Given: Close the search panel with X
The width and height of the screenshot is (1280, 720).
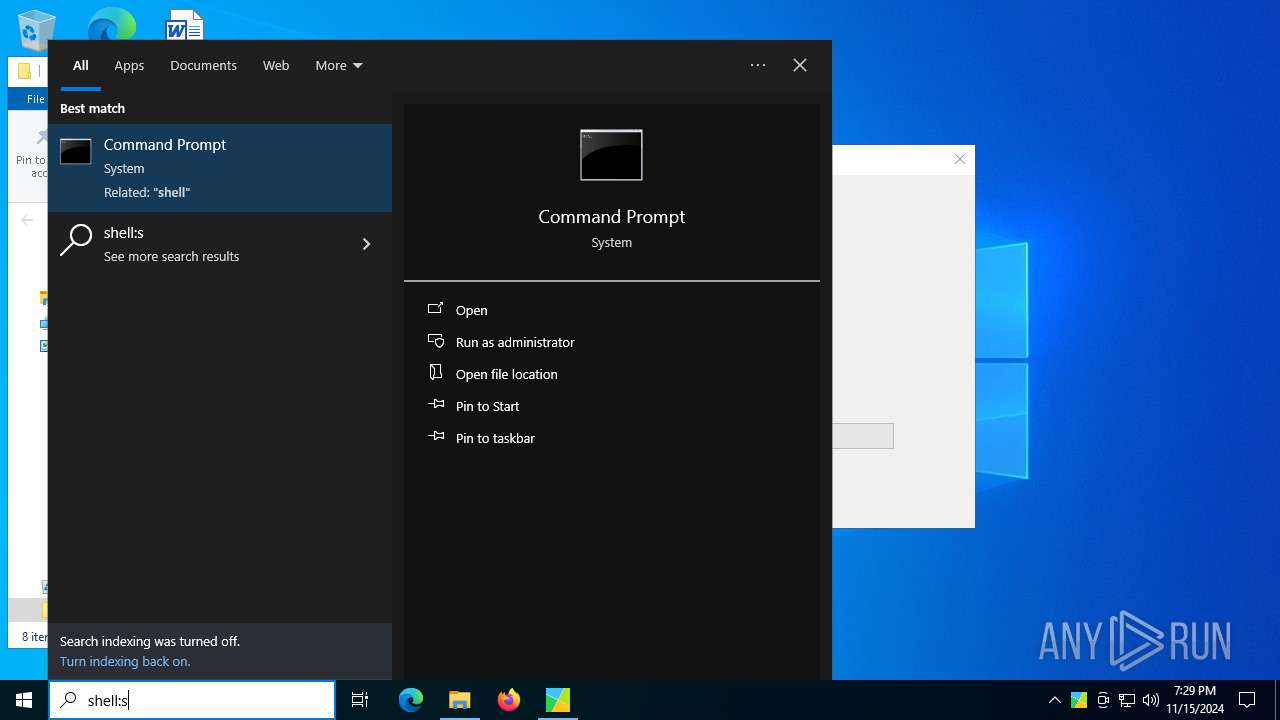Looking at the screenshot, I should tap(800, 65).
